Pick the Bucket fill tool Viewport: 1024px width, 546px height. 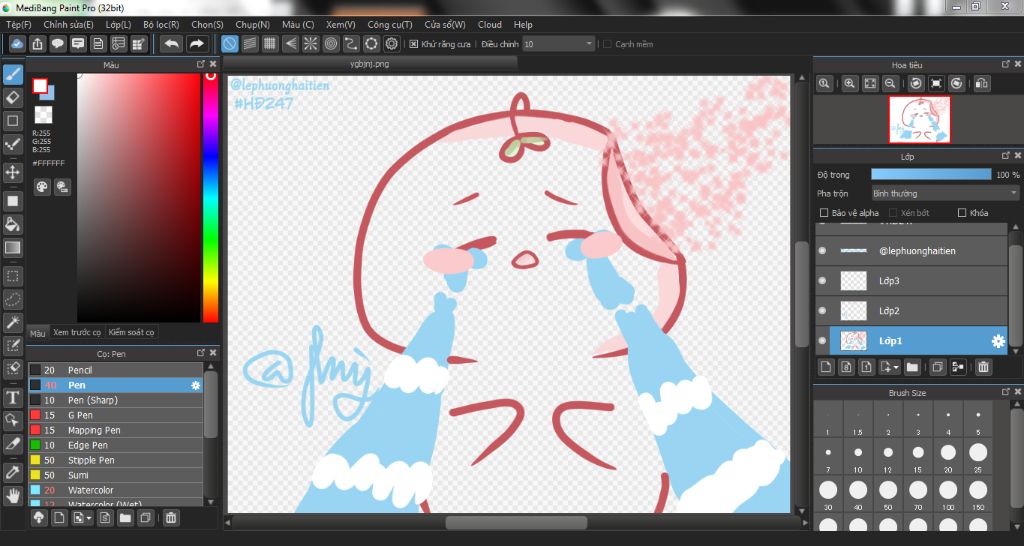click(12, 225)
